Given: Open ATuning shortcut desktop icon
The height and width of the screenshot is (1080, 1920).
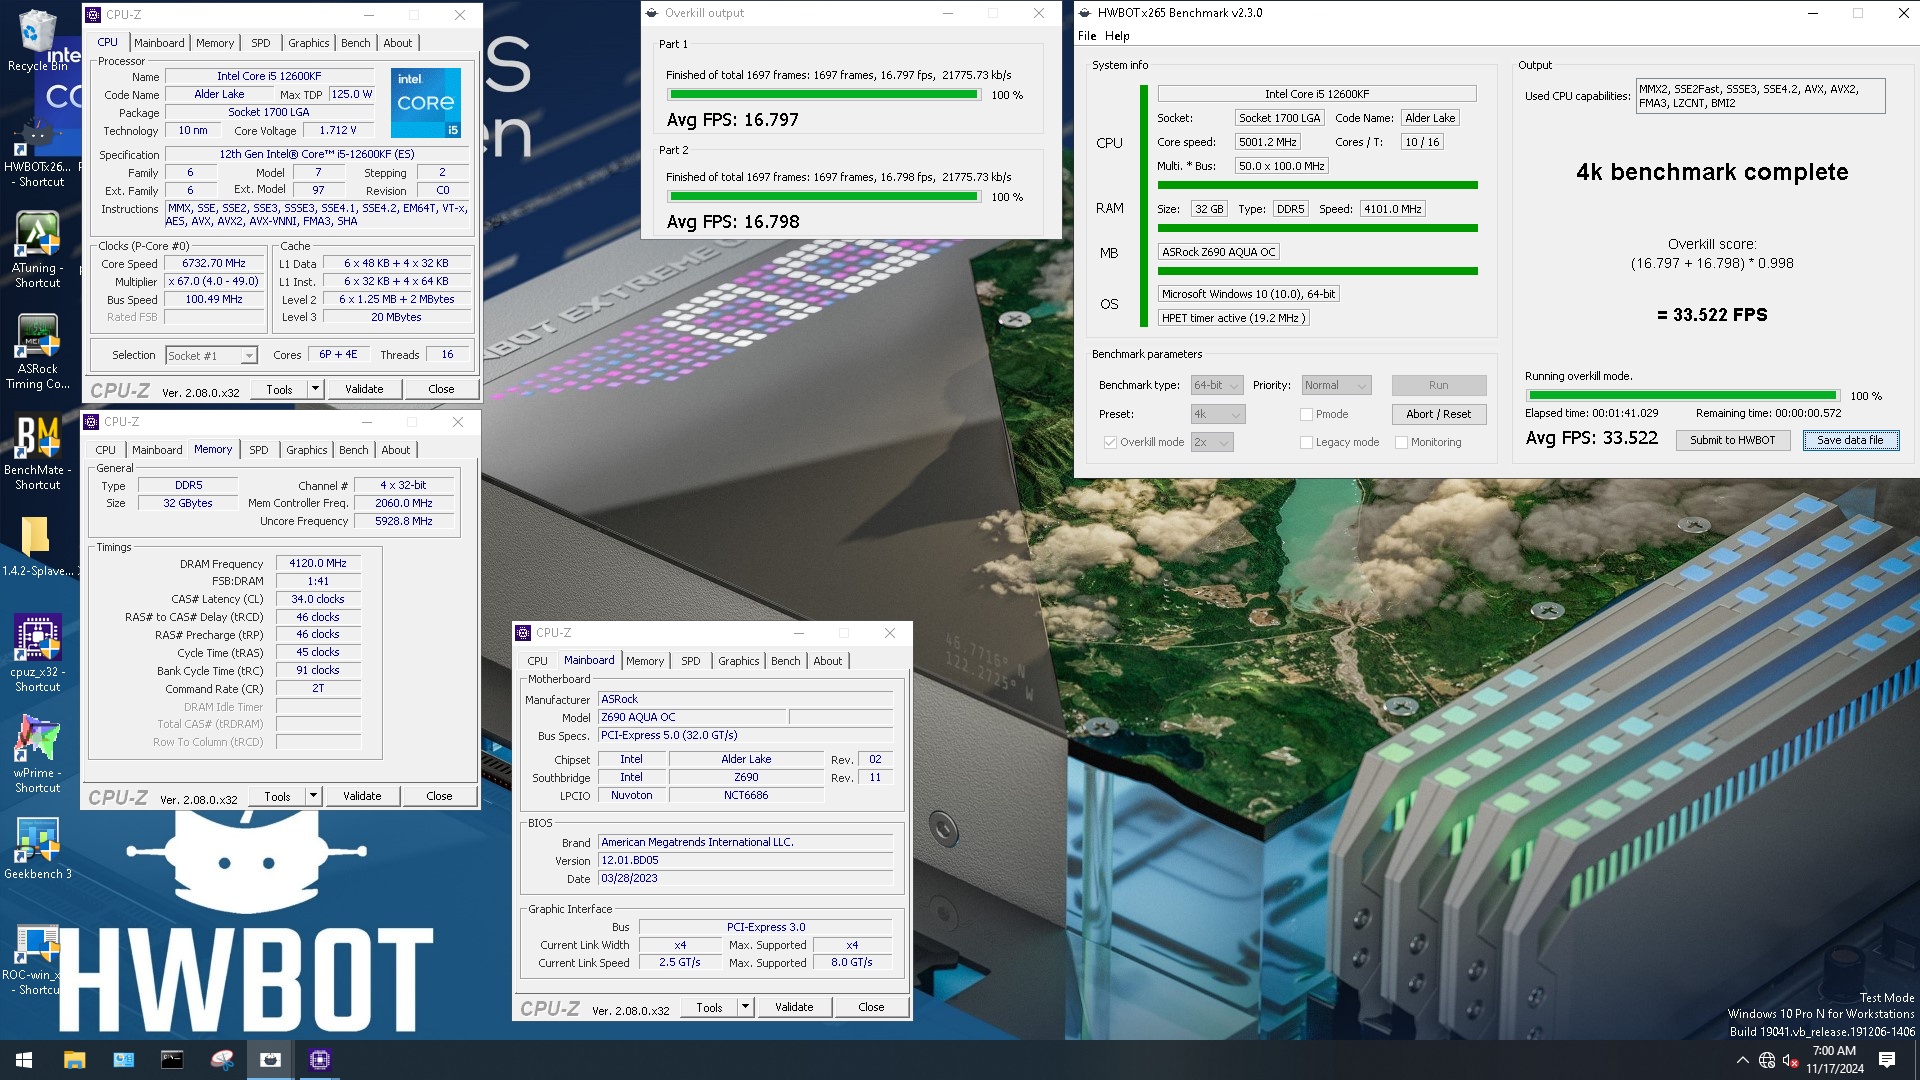Looking at the screenshot, I should tap(37, 250).
